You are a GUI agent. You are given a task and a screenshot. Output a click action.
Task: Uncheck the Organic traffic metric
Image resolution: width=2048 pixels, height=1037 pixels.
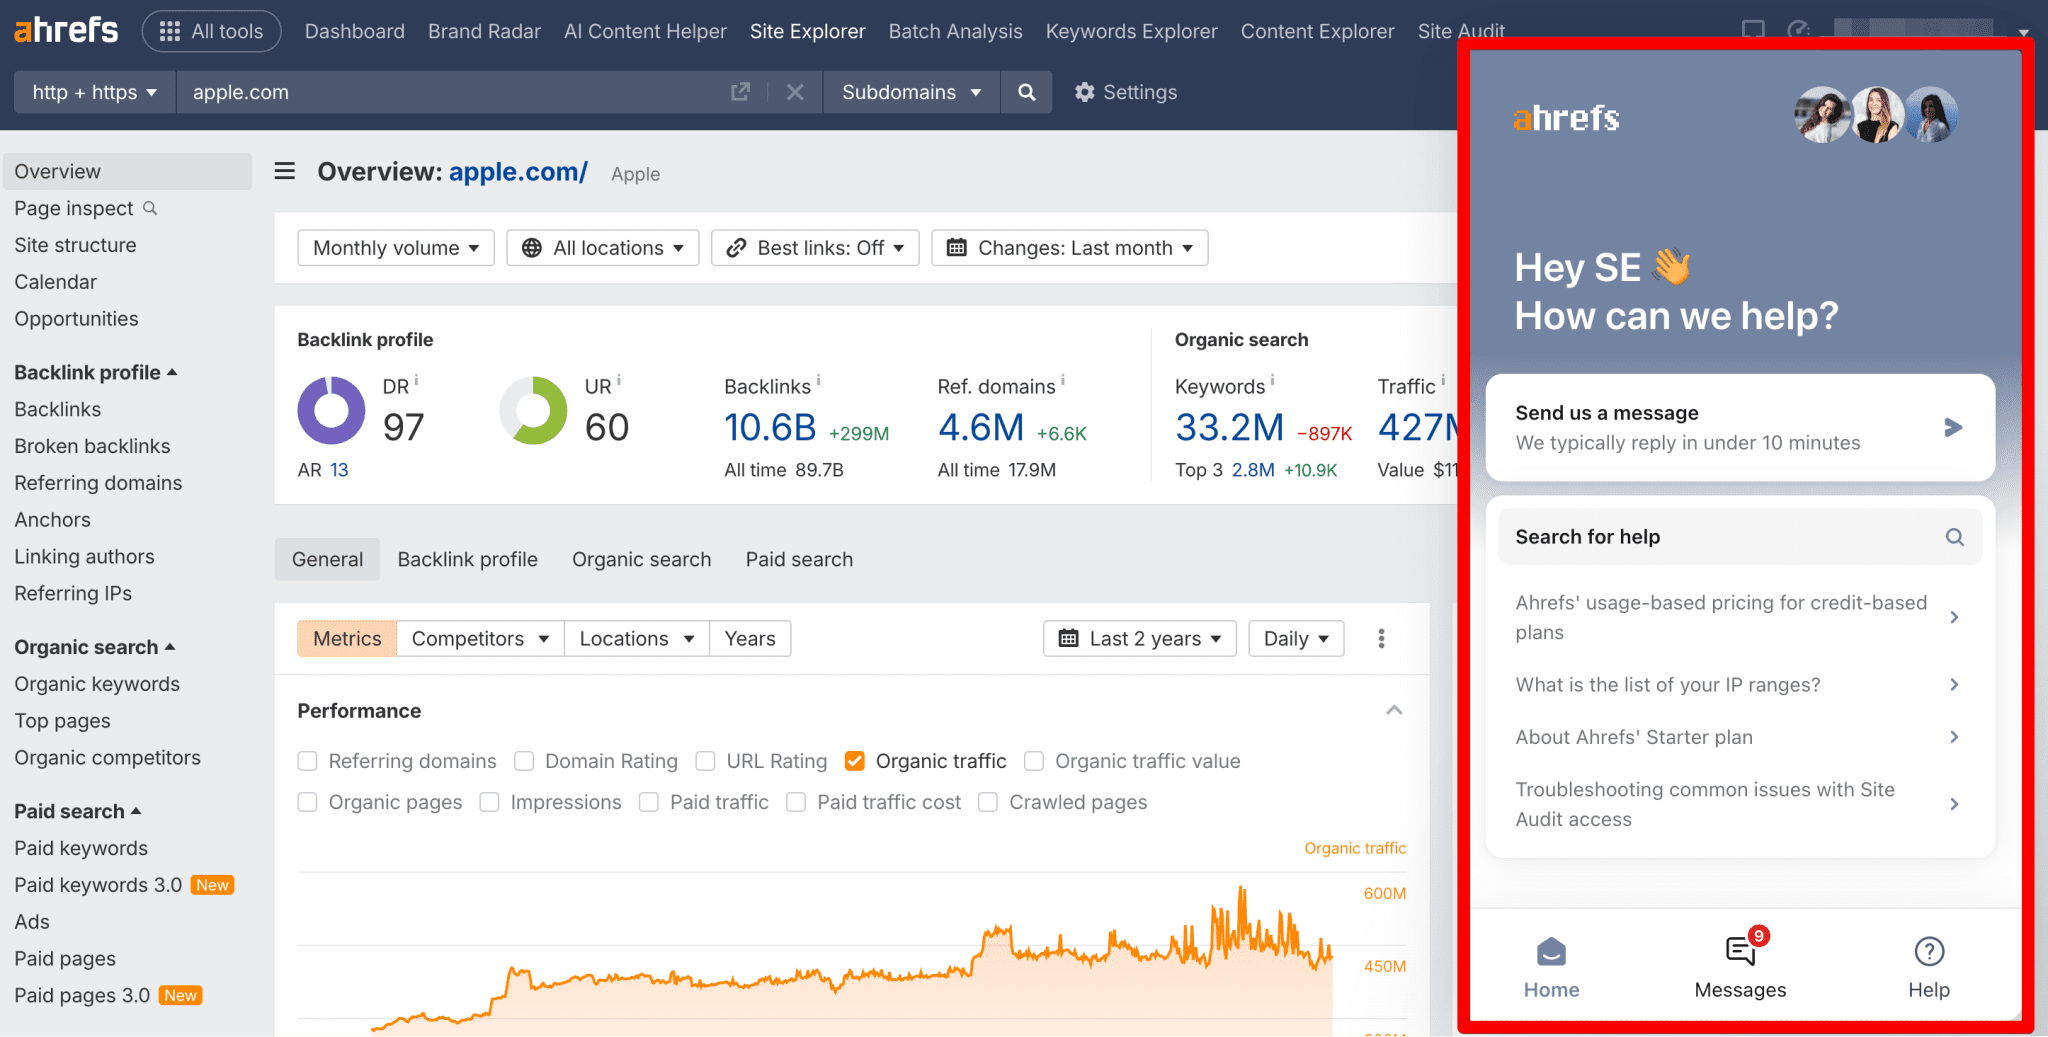tap(854, 761)
